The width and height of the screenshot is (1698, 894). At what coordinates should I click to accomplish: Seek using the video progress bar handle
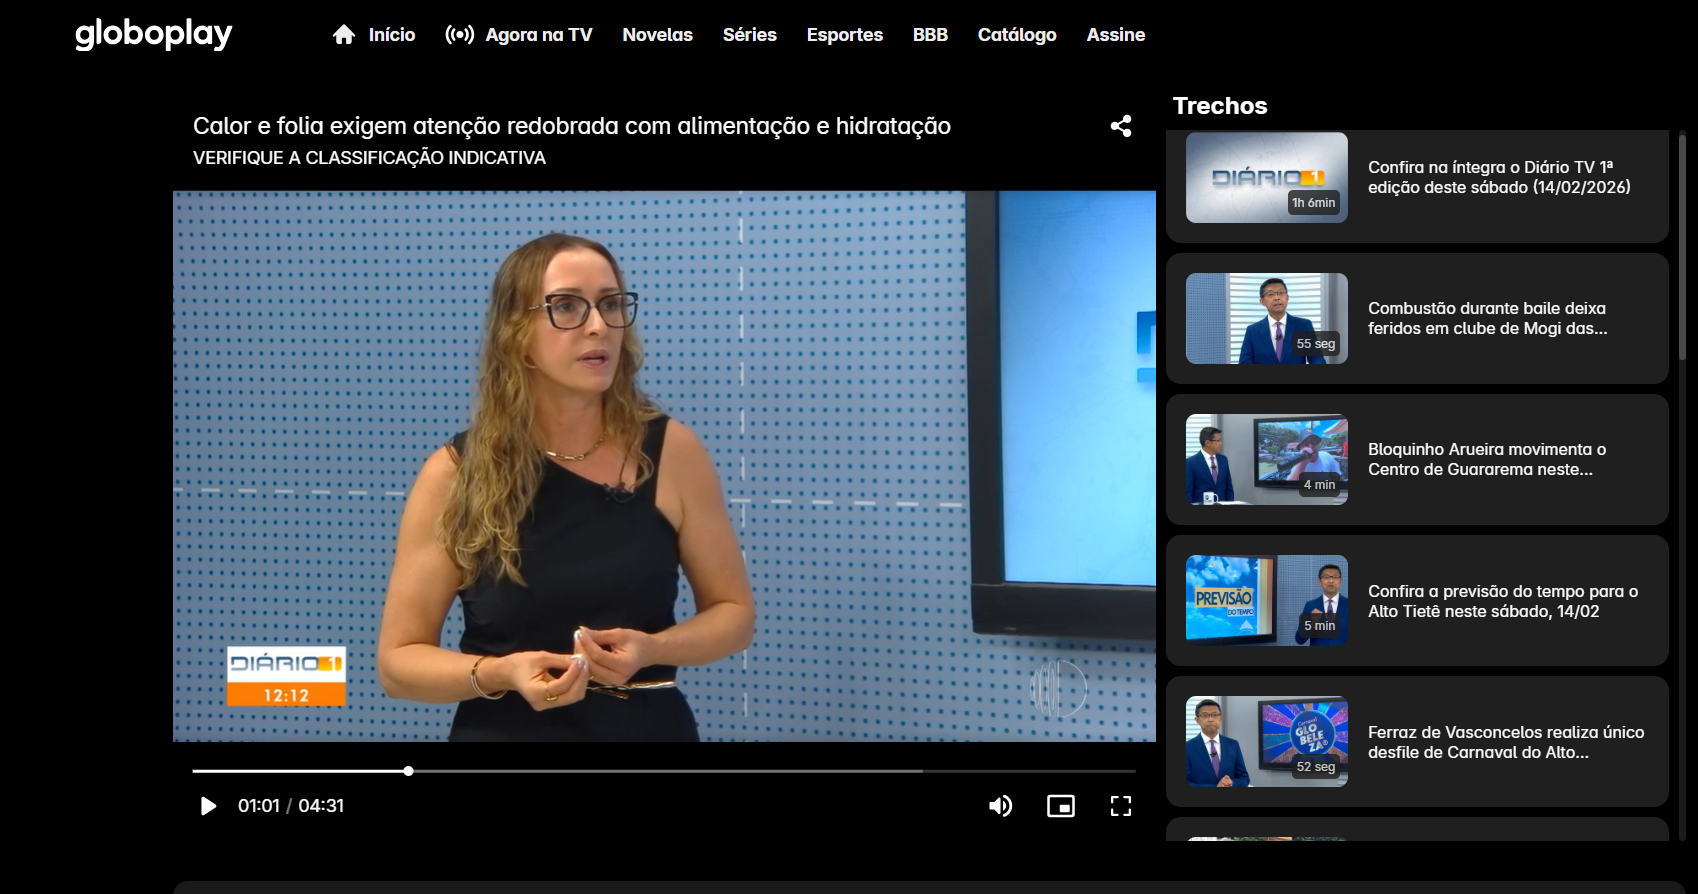point(408,771)
